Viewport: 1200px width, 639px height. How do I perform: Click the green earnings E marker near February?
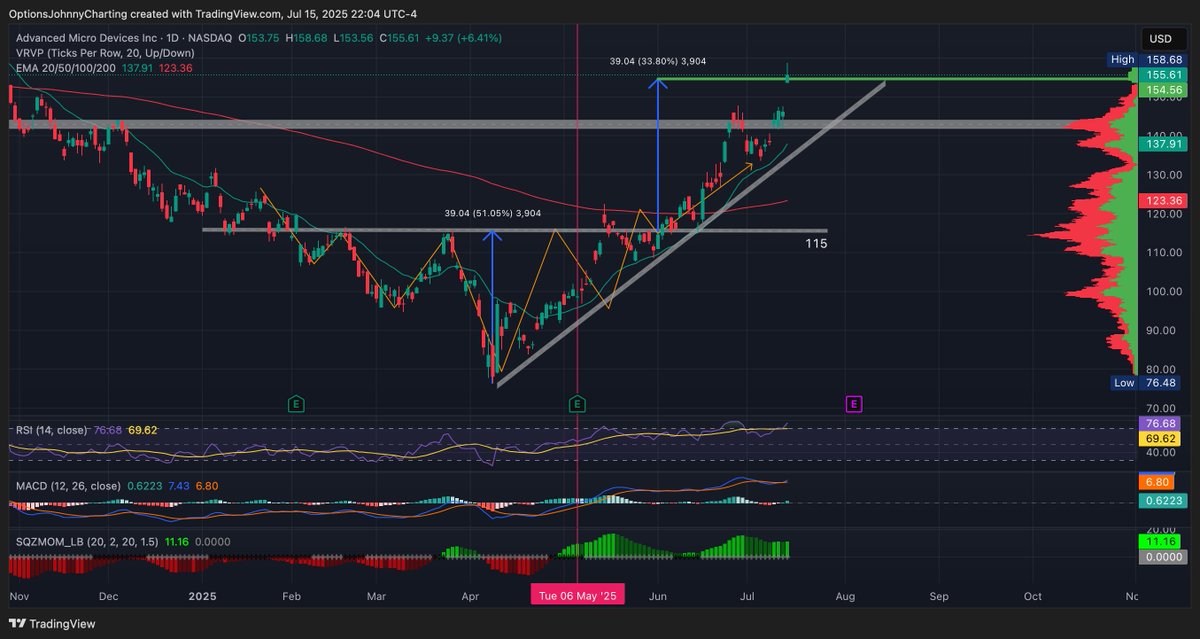(x=296, y=404)
